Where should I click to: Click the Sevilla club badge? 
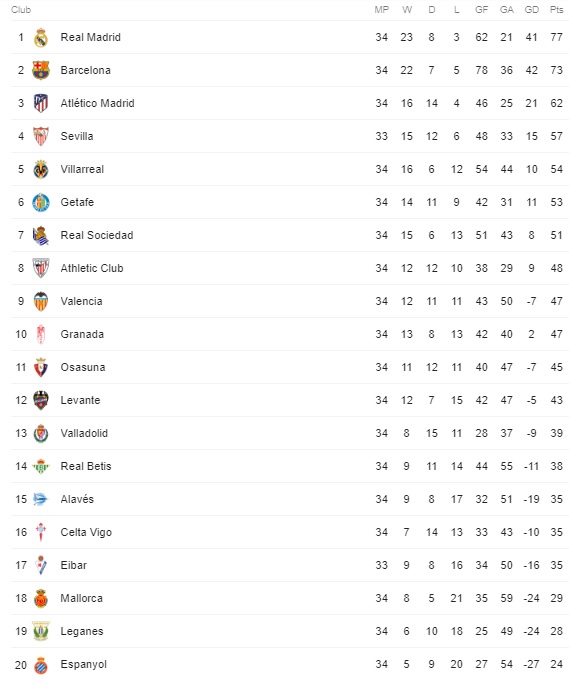pyautogui.click(x=41, y=136)
